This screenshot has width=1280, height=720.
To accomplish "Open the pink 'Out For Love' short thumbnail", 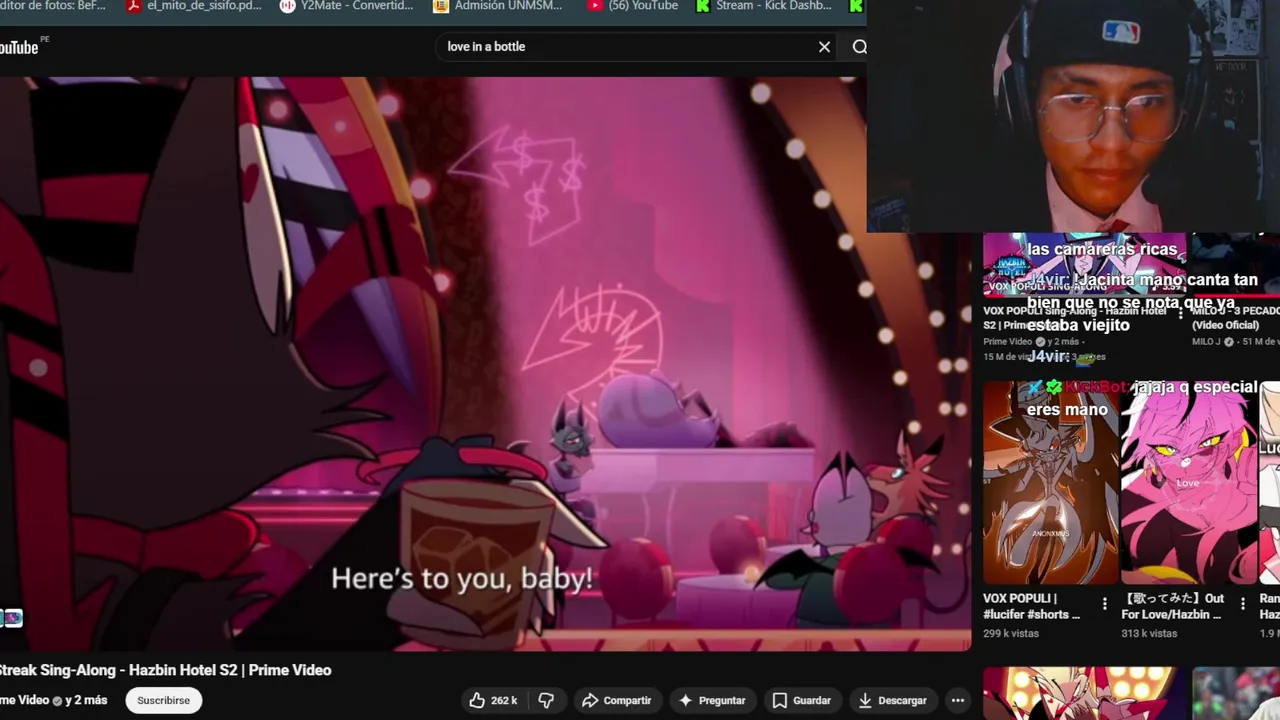I will [x=1189, y=483].
